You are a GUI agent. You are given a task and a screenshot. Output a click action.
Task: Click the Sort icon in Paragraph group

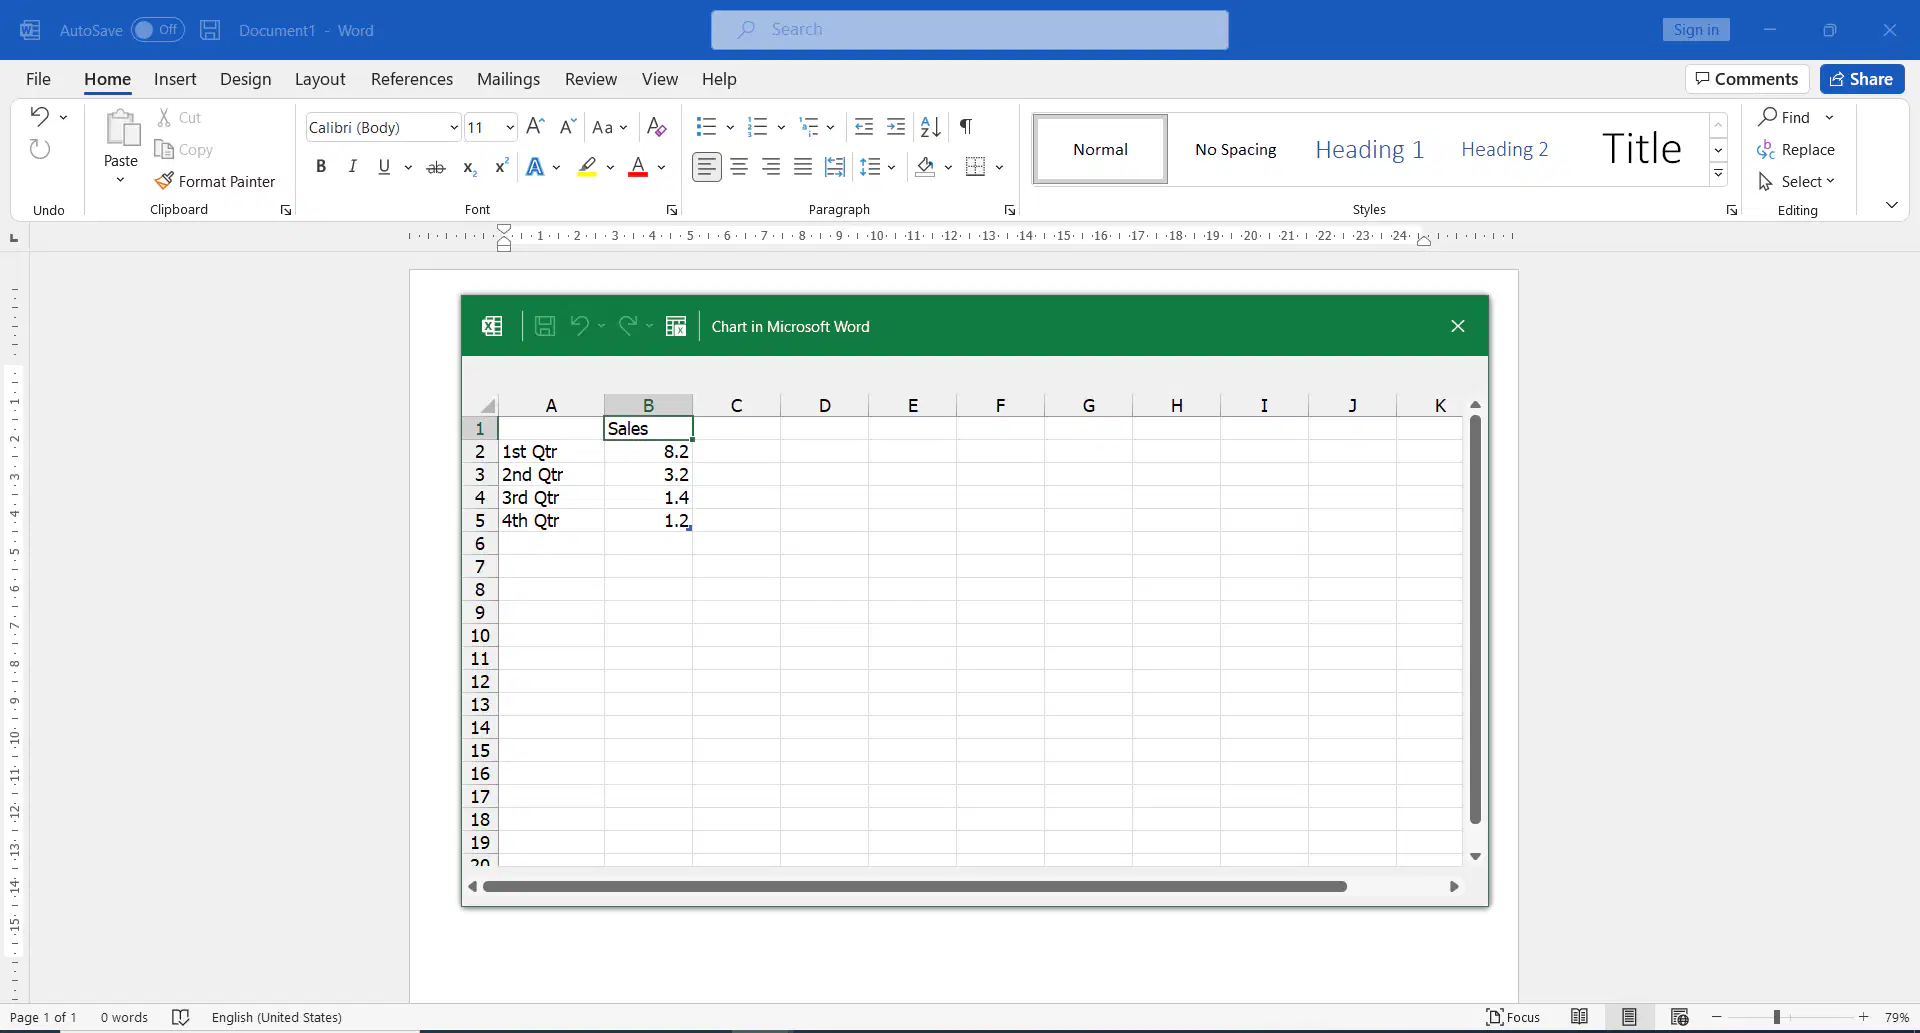click(931, 127)
